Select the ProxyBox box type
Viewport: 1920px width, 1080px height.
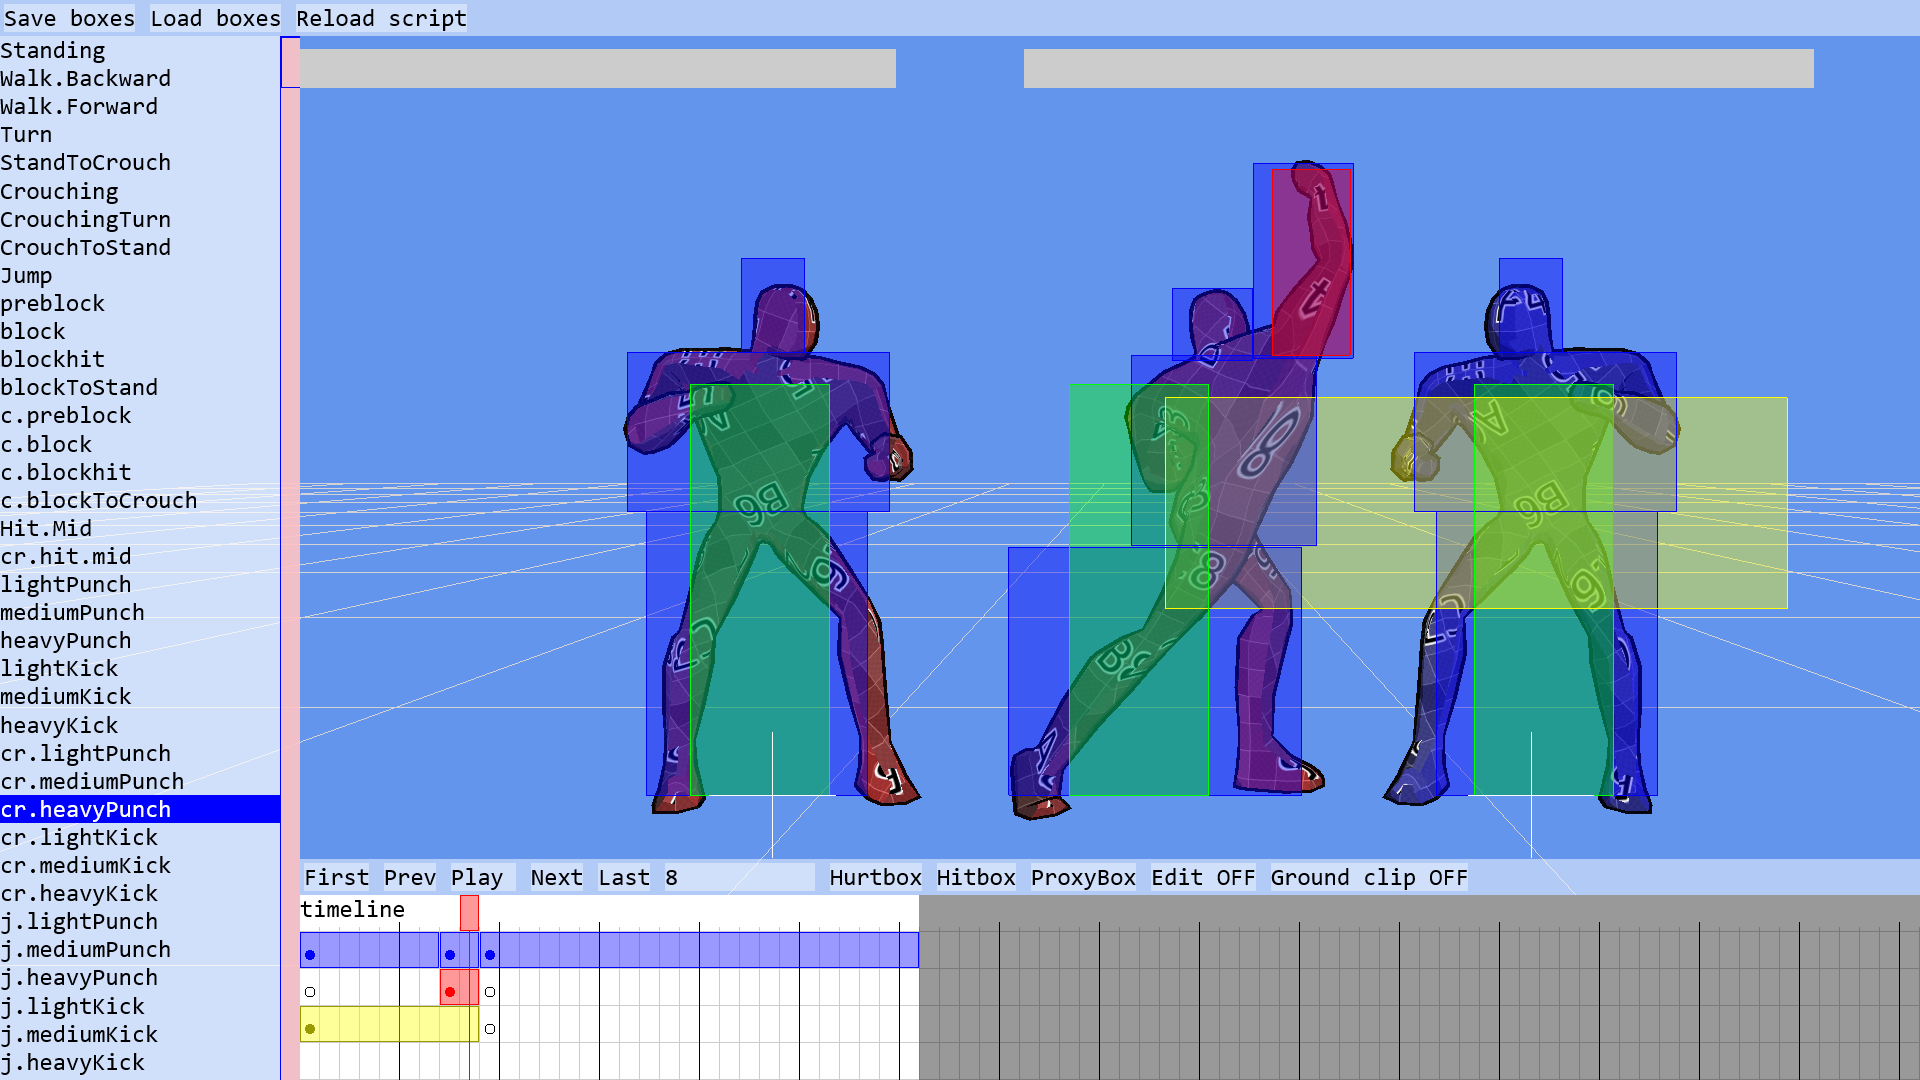click(x=1083, y=877)
